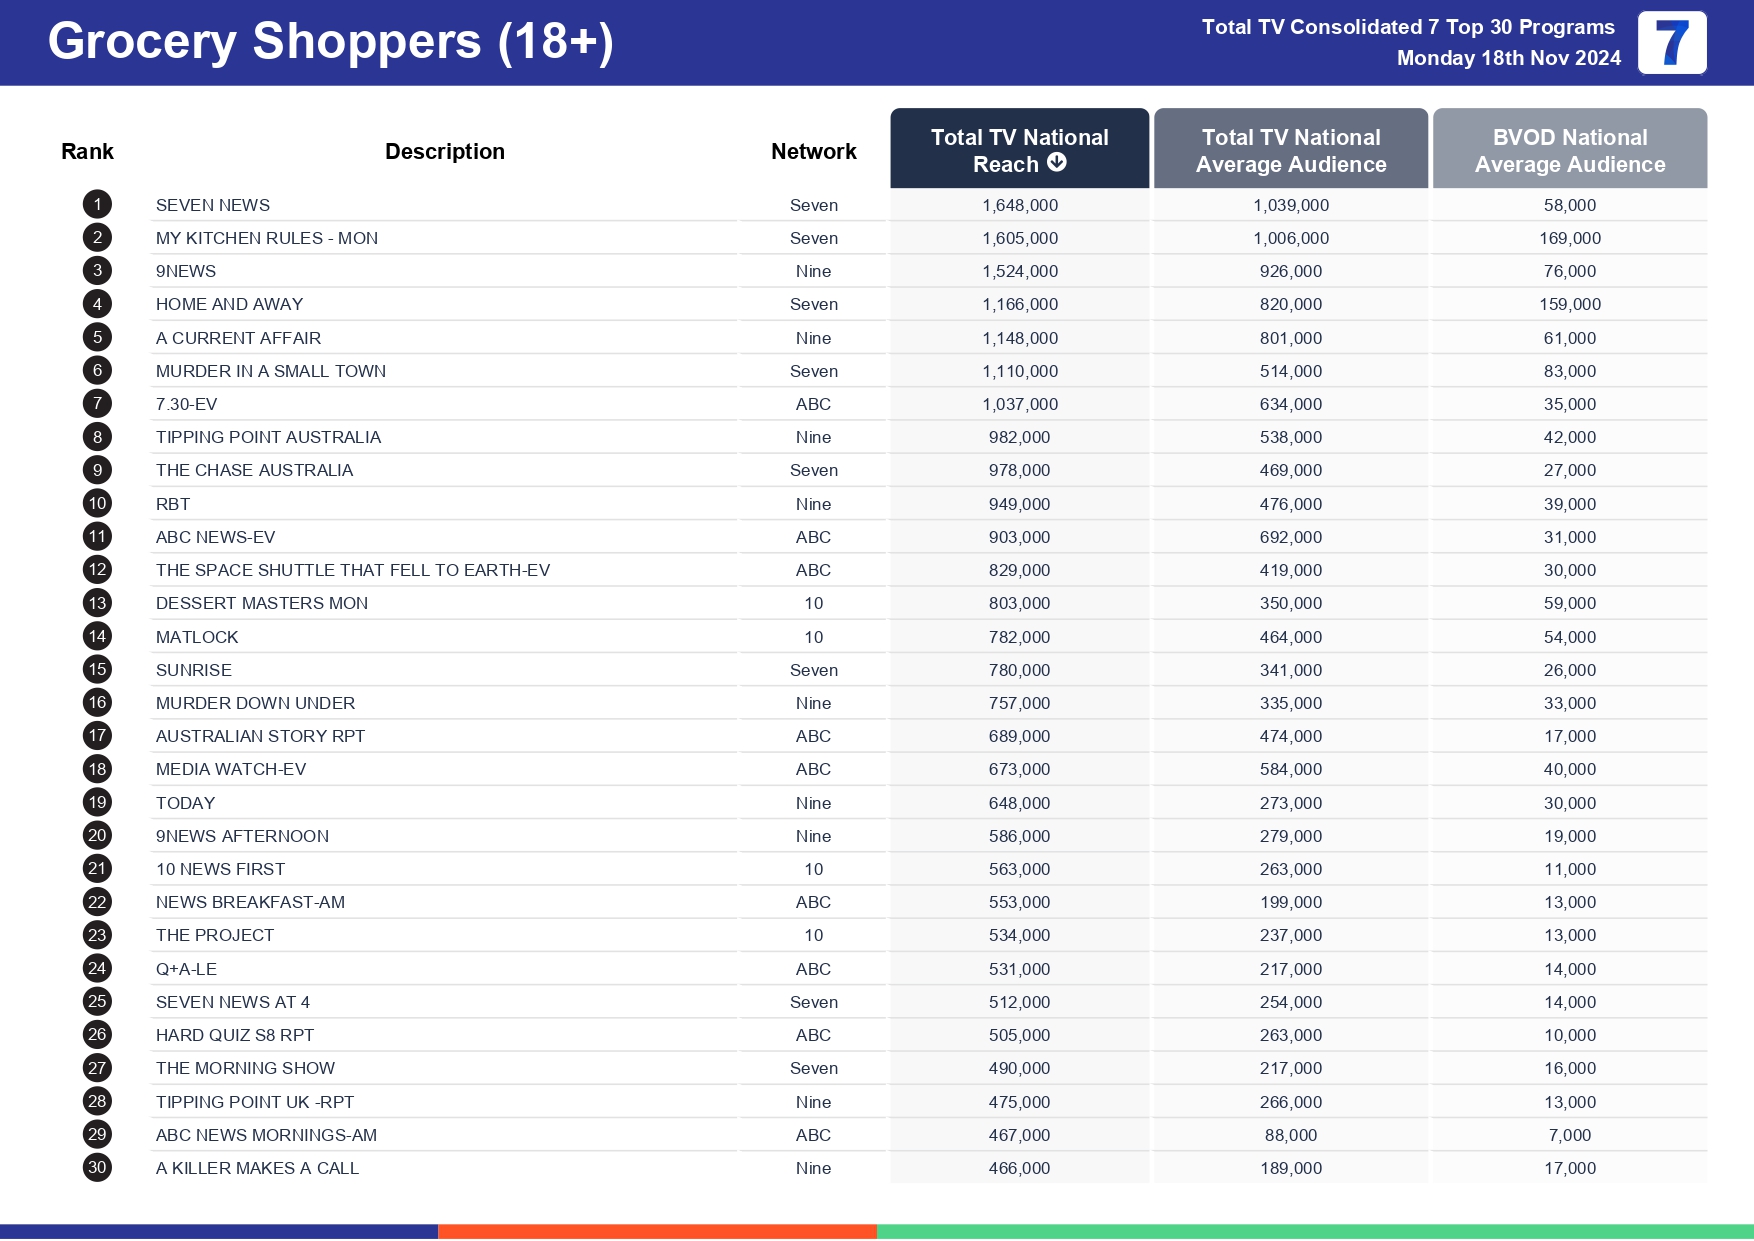Click the green segment of footer bar
The width and height of the screenshot is (1754, 1241).
coord(1314,1231)
